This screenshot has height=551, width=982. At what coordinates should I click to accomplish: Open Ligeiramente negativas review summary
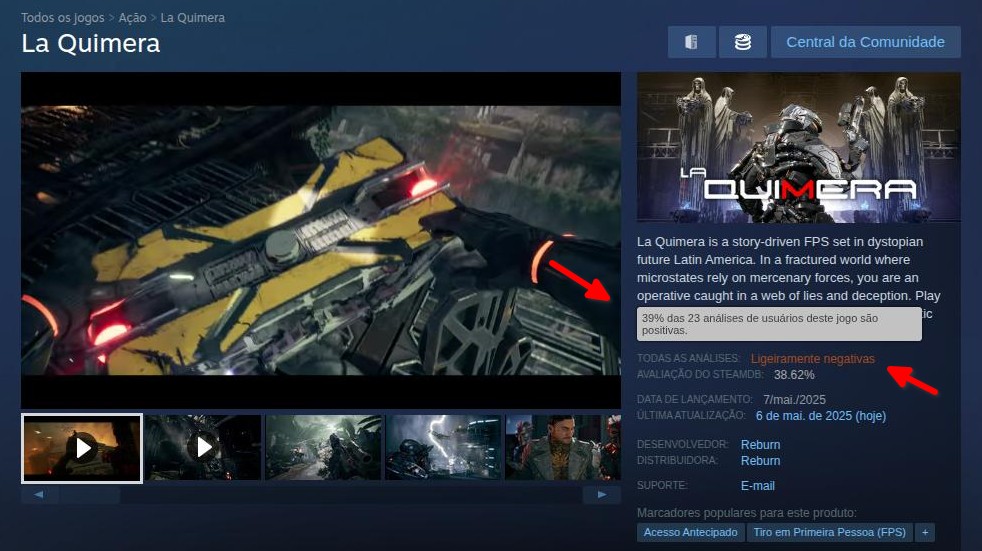pyautogui.click(x=813, y=359)
